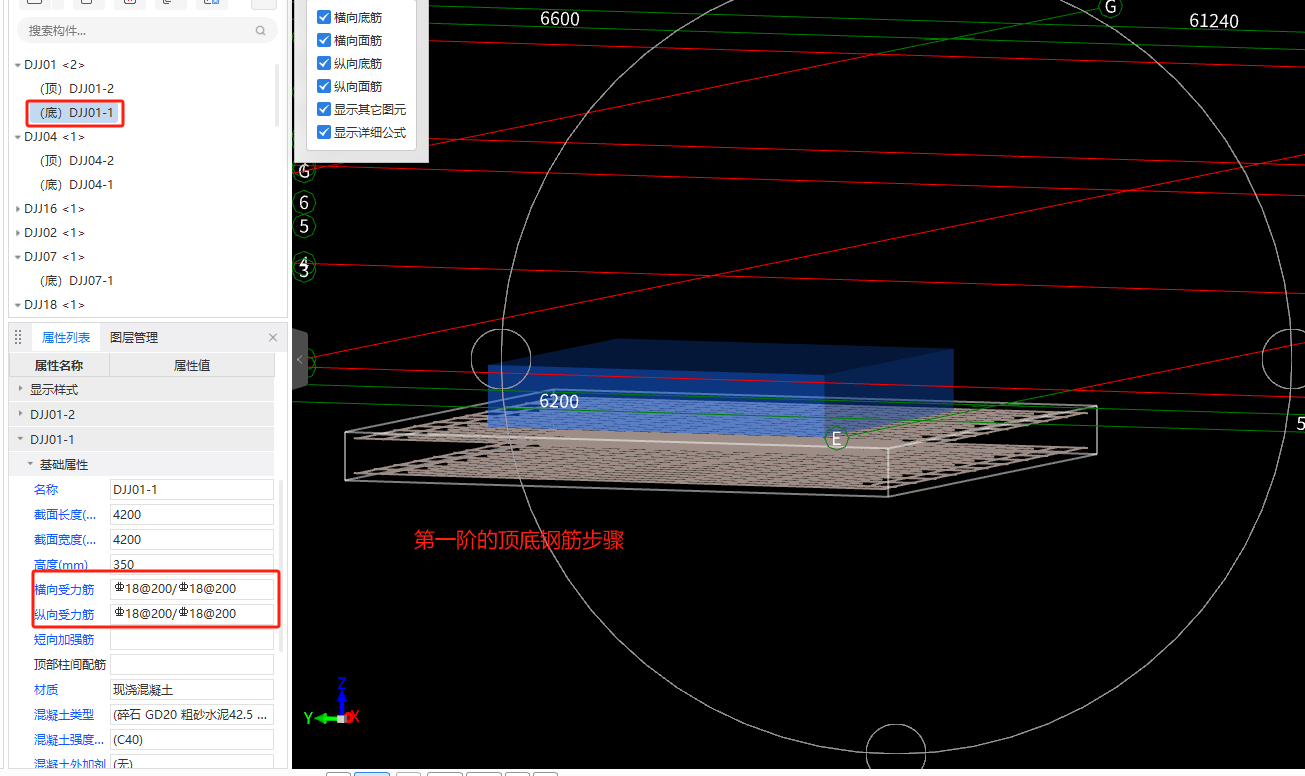Collapse the 基础属性 section
The height and width of the screenshot is (776, 1305).
tap(30, 464)
